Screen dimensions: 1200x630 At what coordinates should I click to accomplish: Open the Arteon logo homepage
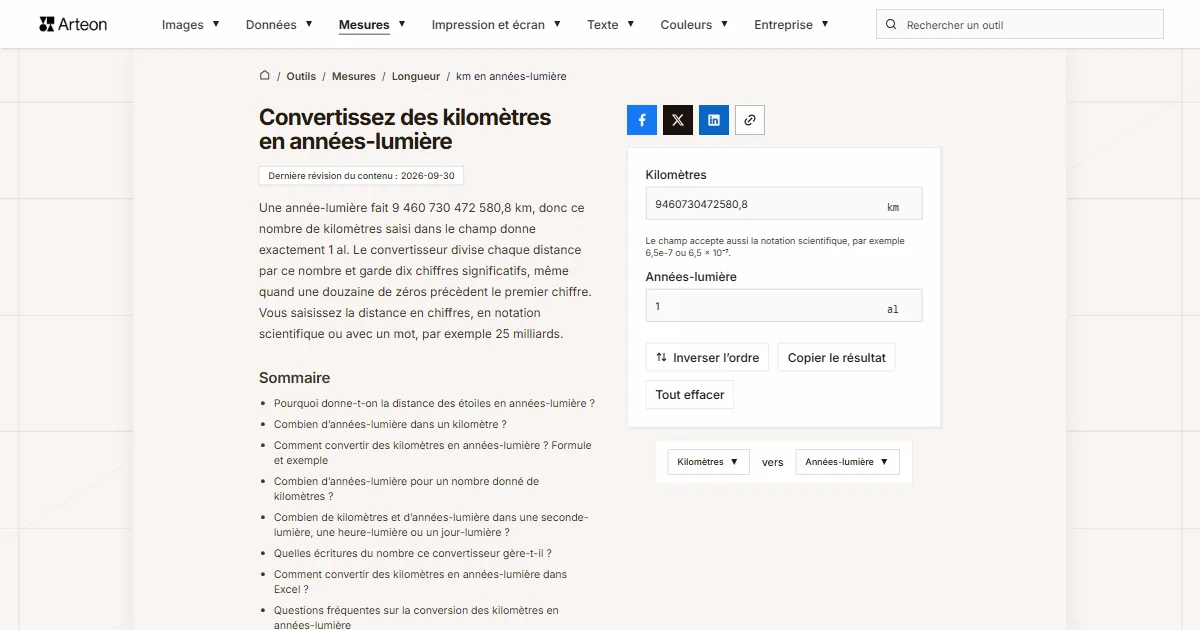(73, 24)
